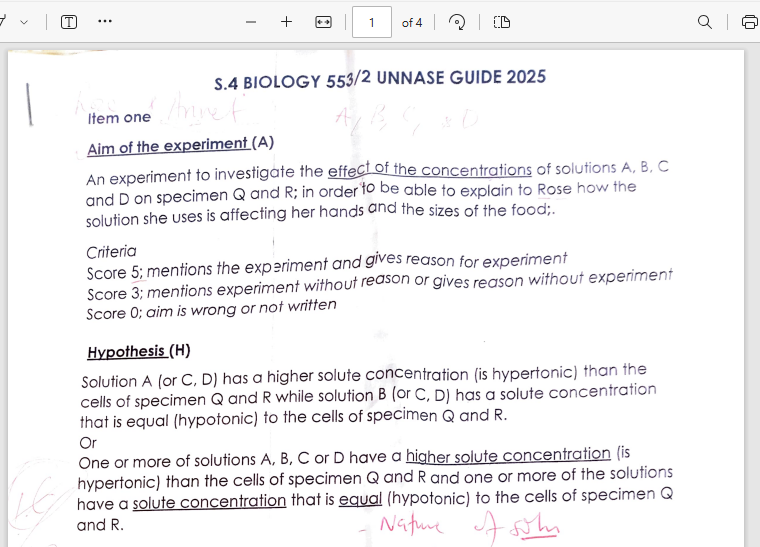
Task: Open the Page view options
Action: (x=502, y=22)
